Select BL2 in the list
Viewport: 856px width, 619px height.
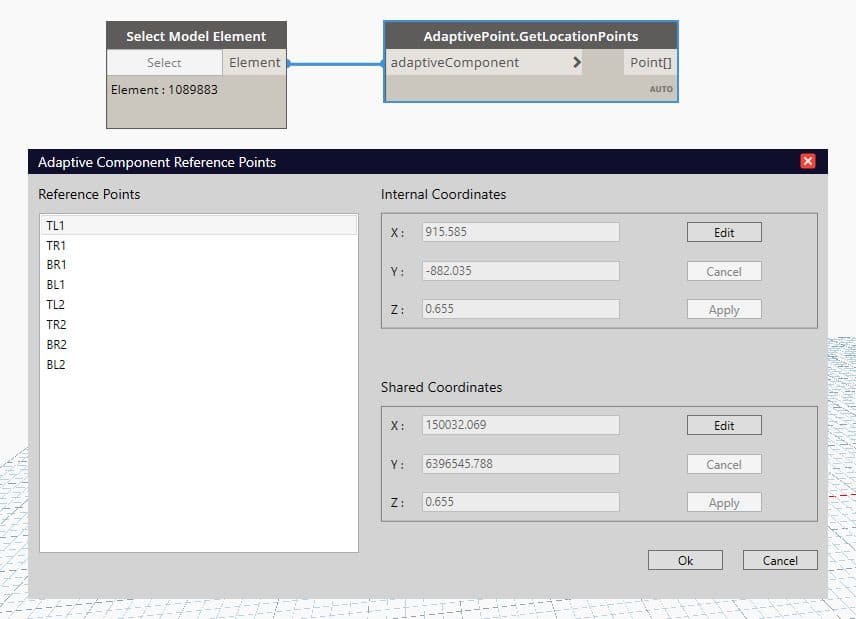pyautogui.click(x=56, y=365)
